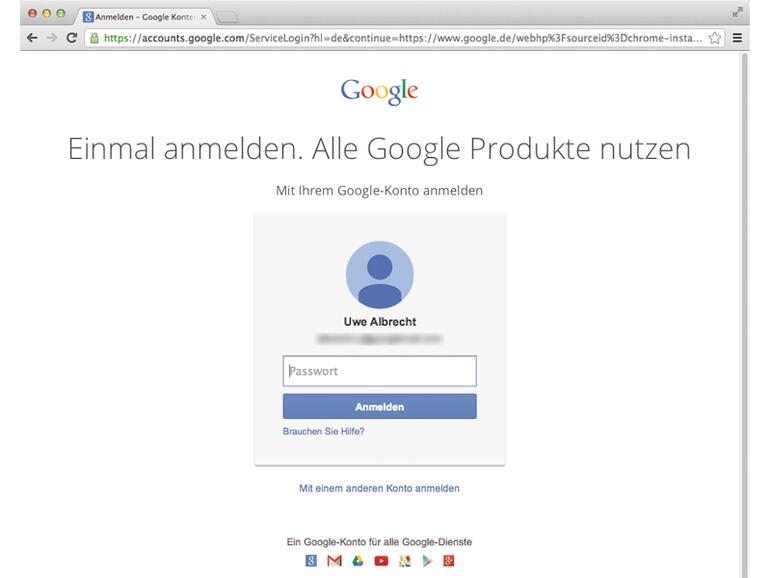Select the Anmelden – Google Konto tab
This screenshot has width=770, height=578.
coord(145,17)
